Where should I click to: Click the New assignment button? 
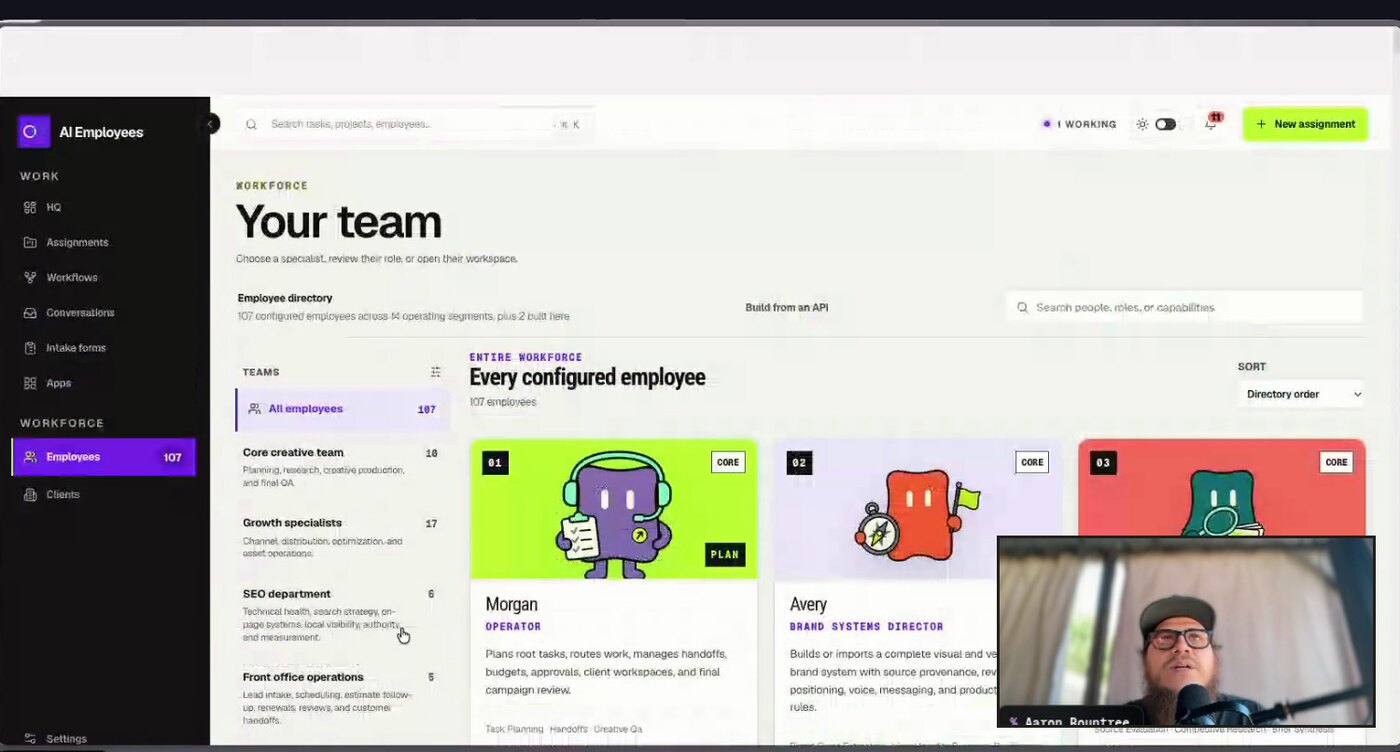(1305, 124)
